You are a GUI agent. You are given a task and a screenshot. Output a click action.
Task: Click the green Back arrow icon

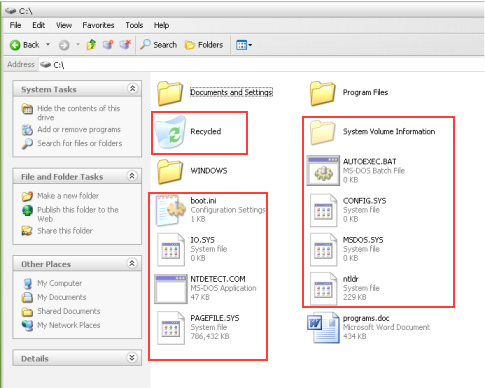click(x=15, y=45)
